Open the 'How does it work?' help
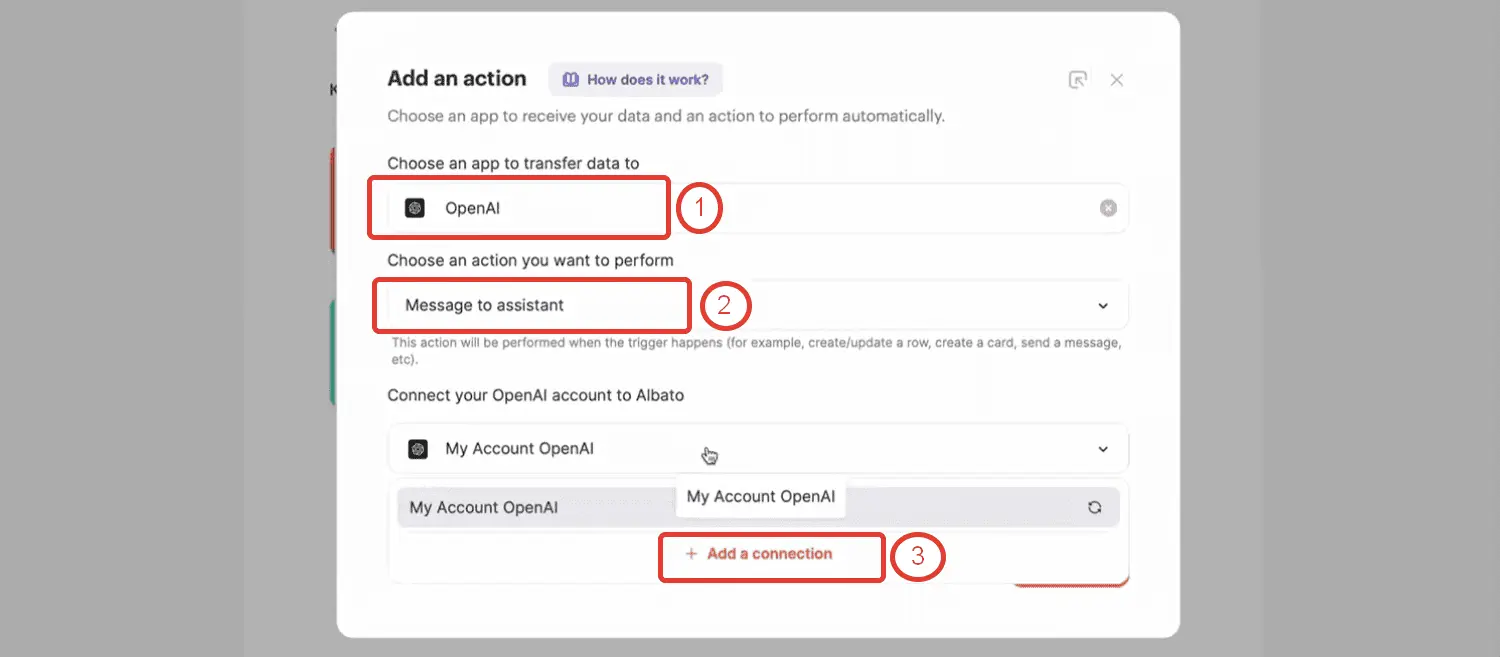 [635, 79]
